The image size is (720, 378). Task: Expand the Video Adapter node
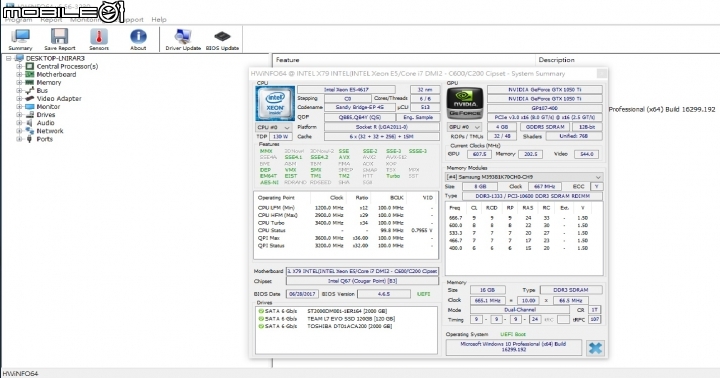pos(19,99)
